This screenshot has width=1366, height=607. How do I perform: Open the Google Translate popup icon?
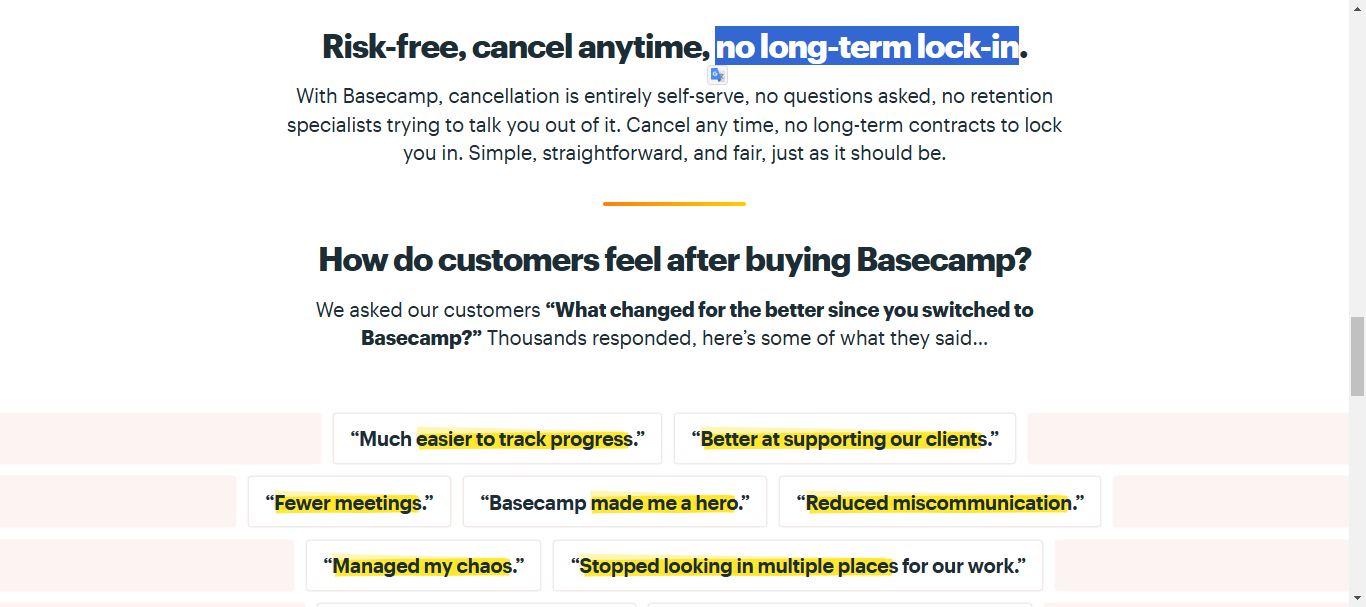717,74
